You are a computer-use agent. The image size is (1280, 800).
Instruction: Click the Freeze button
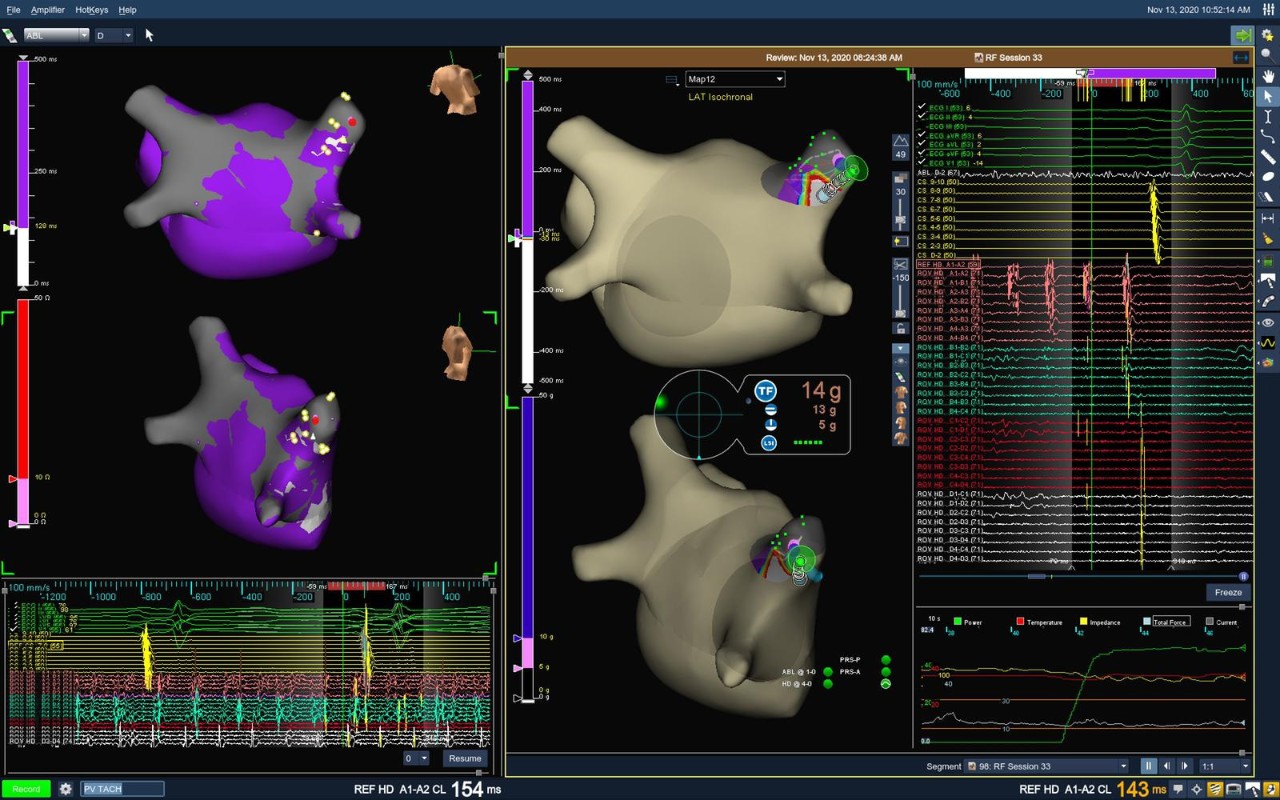pyautogui.click(x=1228, y=592)
